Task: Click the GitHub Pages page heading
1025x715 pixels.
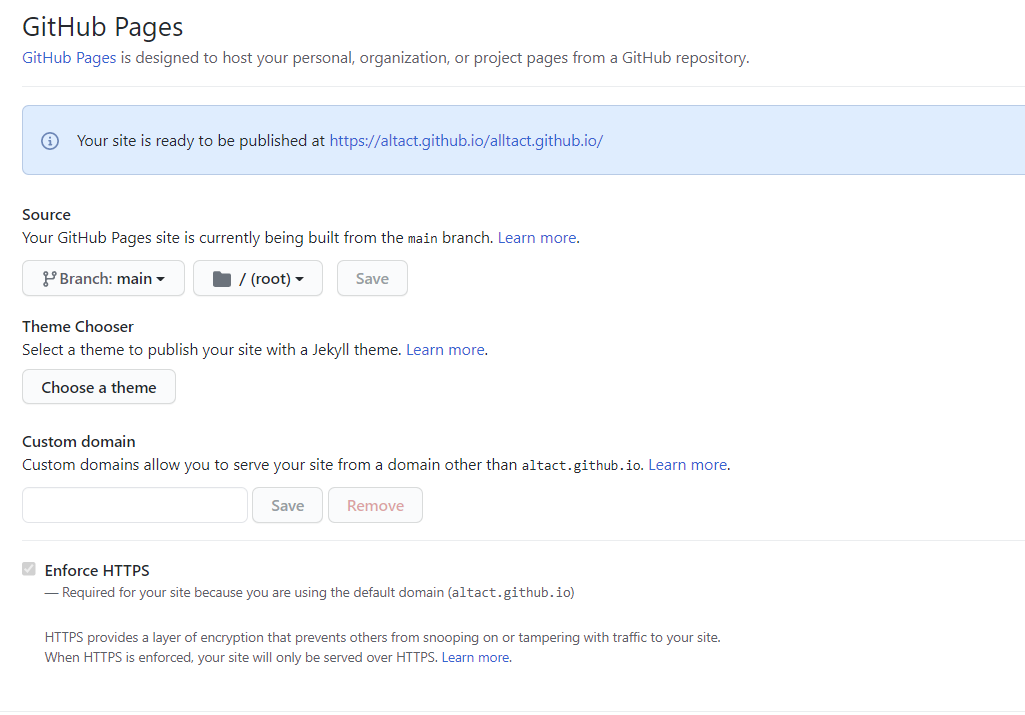Action: (x=103, y=27)
